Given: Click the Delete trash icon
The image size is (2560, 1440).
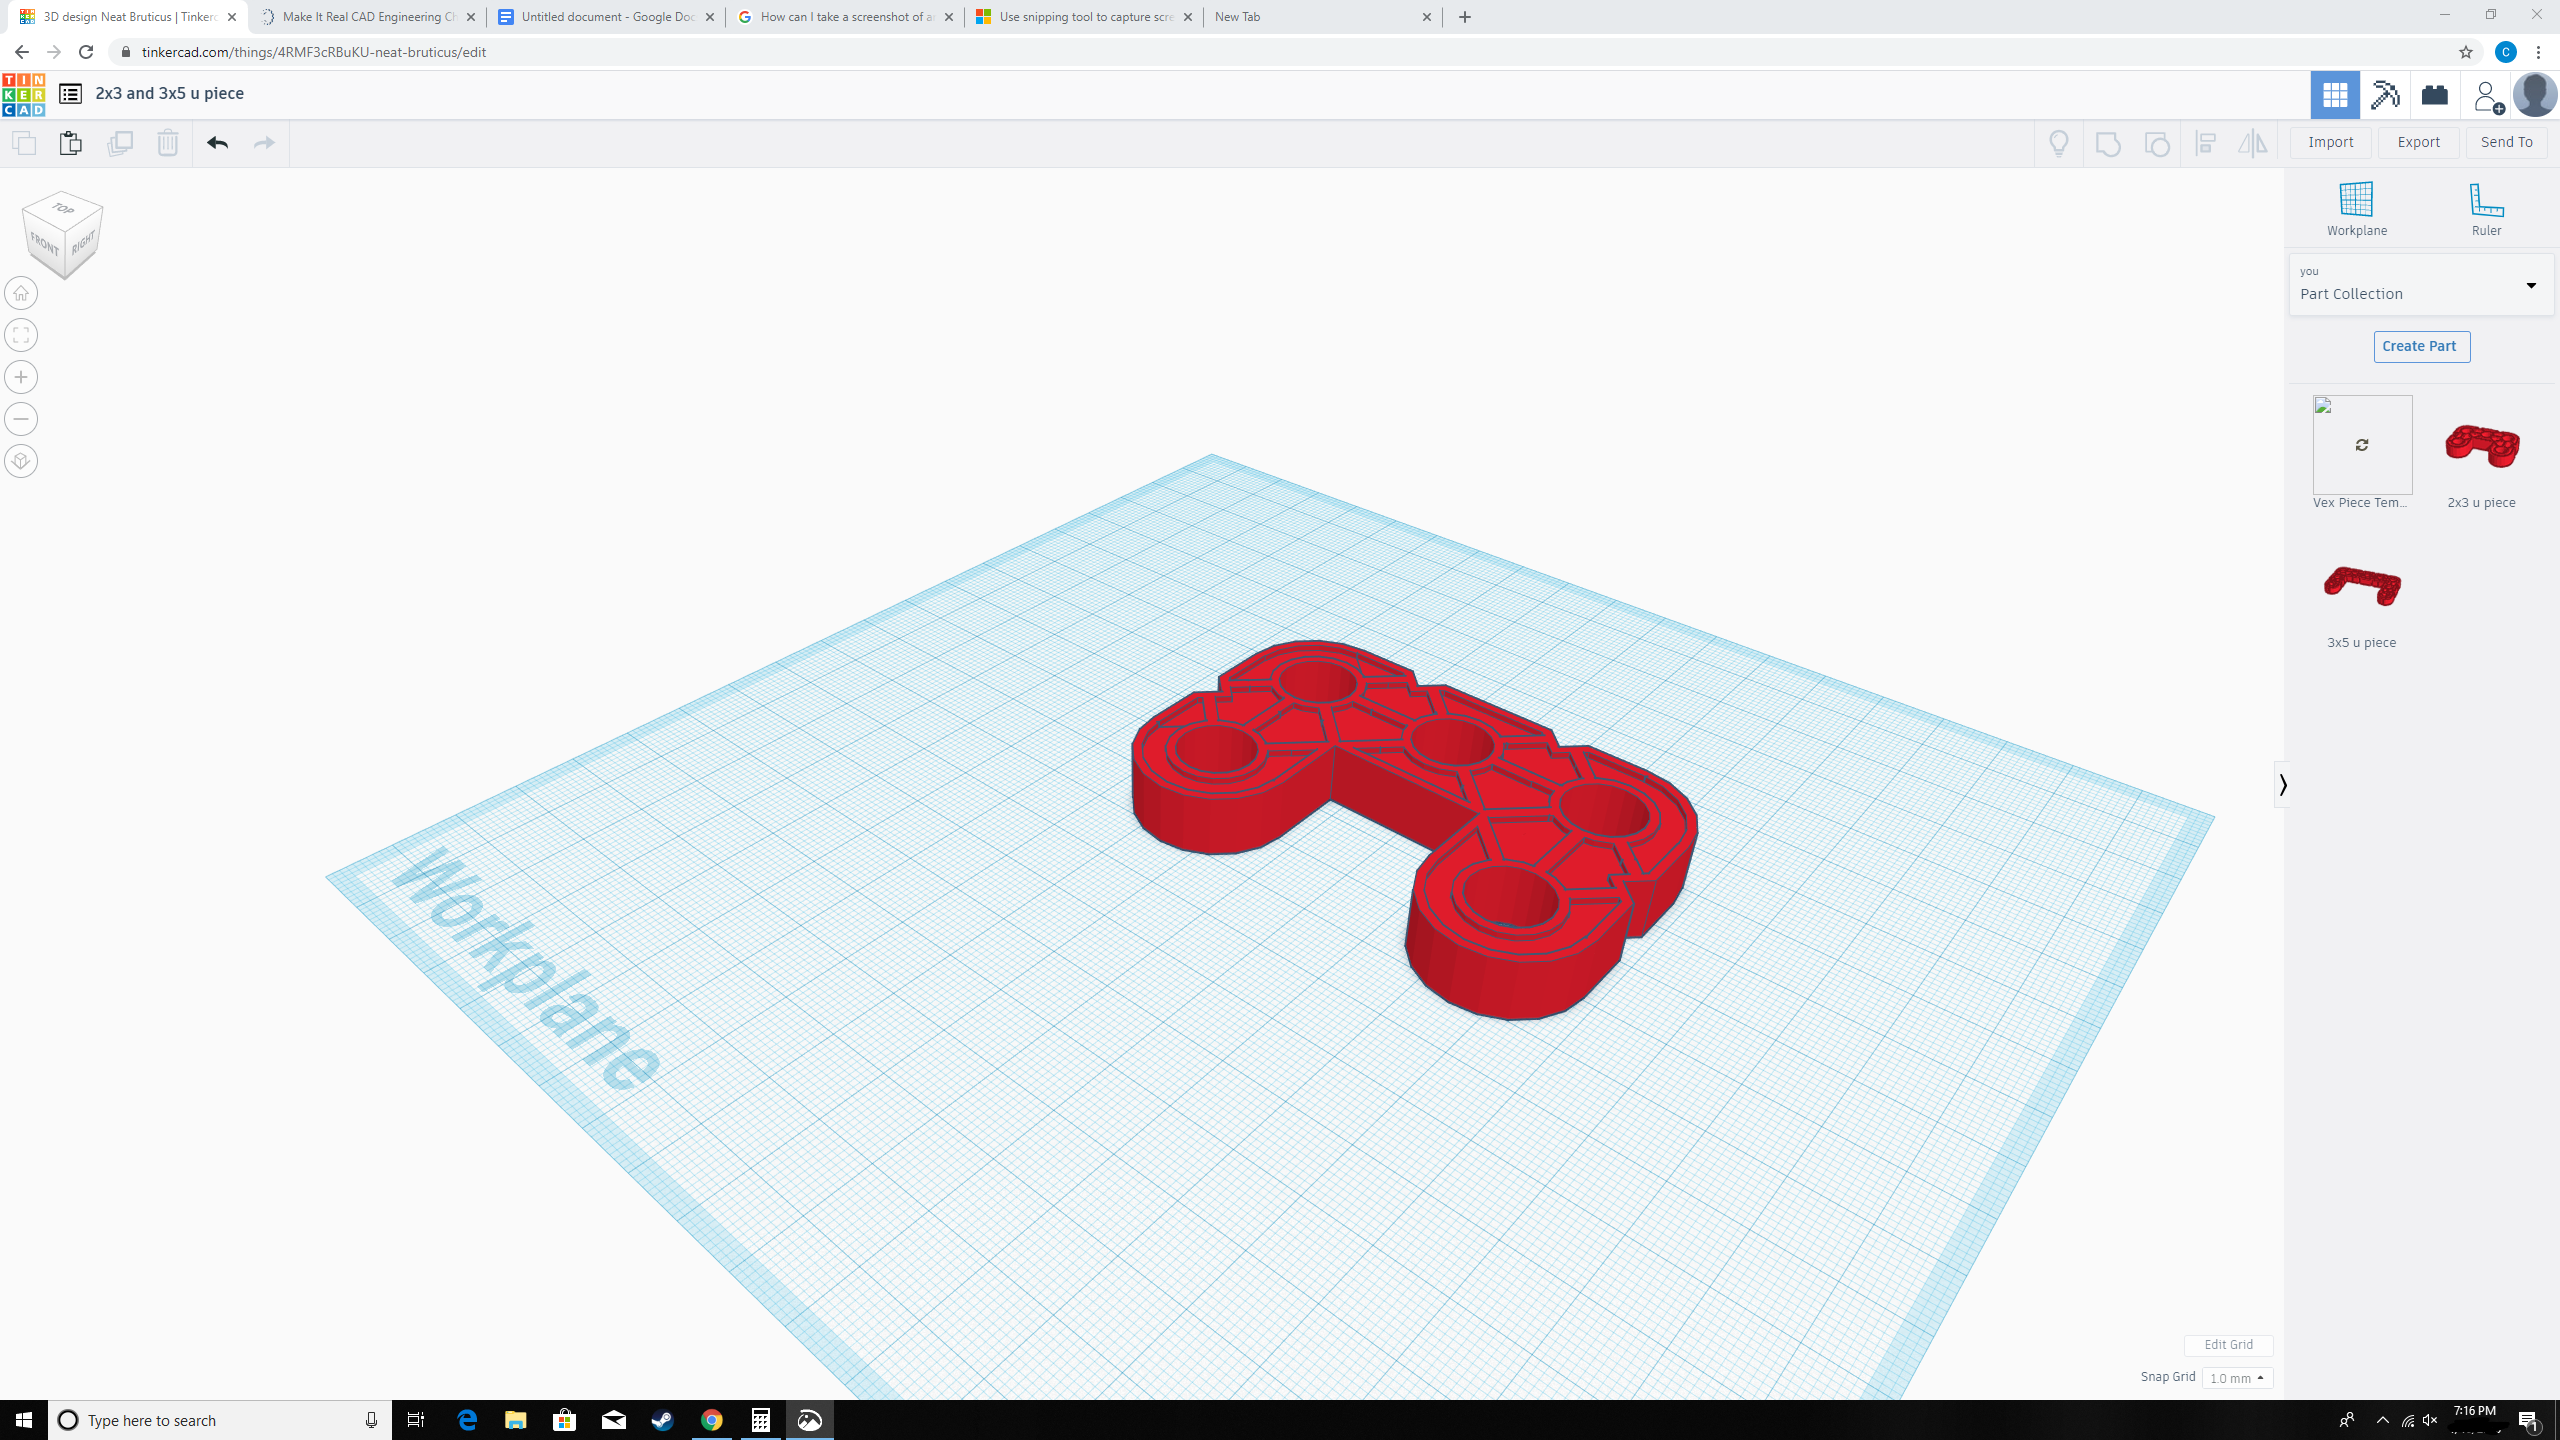Looking at the screenshot, I should (167, 143).
